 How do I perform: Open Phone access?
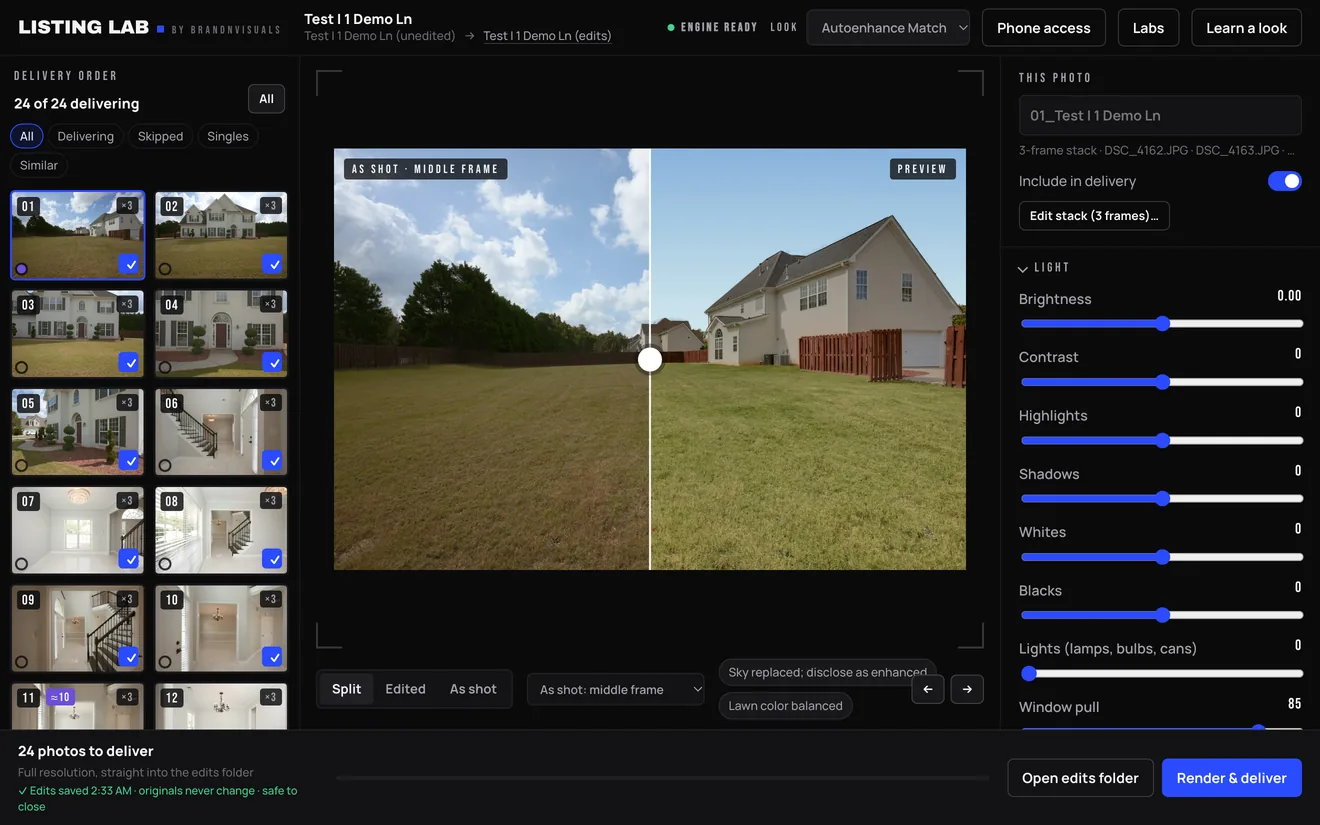tap(1044, 28)
